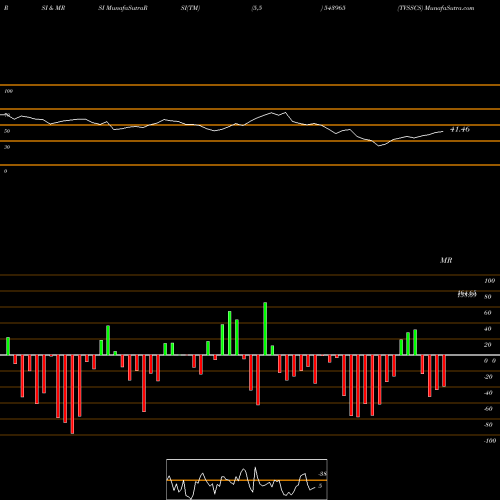Click the tallest green MR bar

[x=265, y=329]
